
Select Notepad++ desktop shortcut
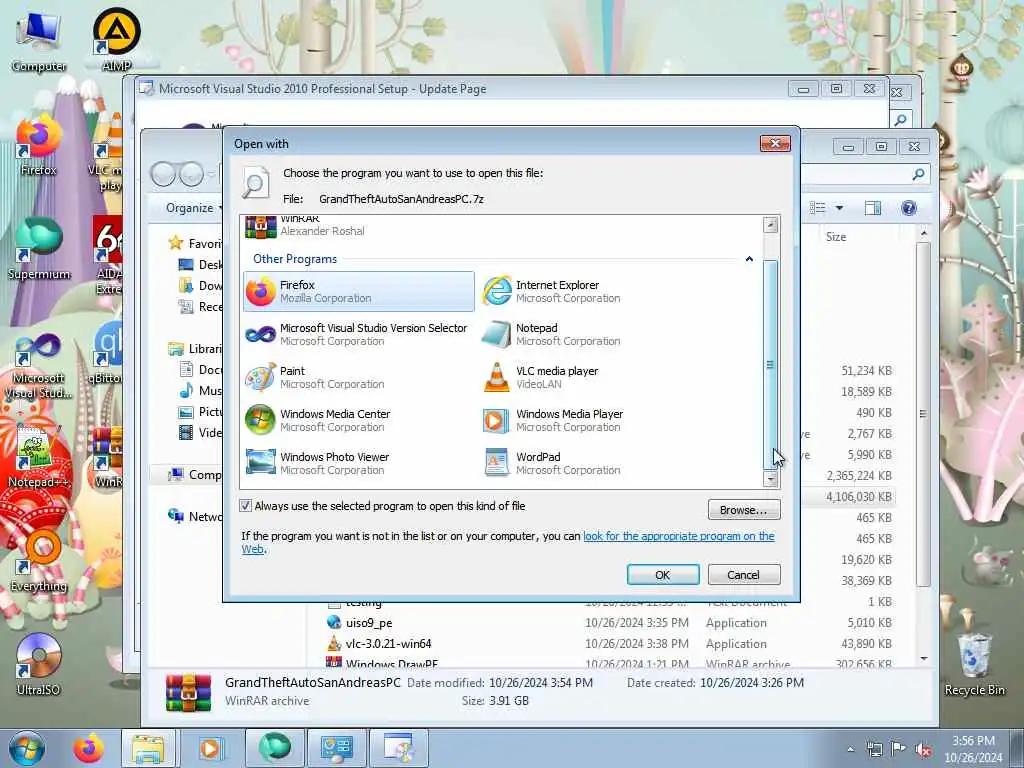[x=39, y=456]
